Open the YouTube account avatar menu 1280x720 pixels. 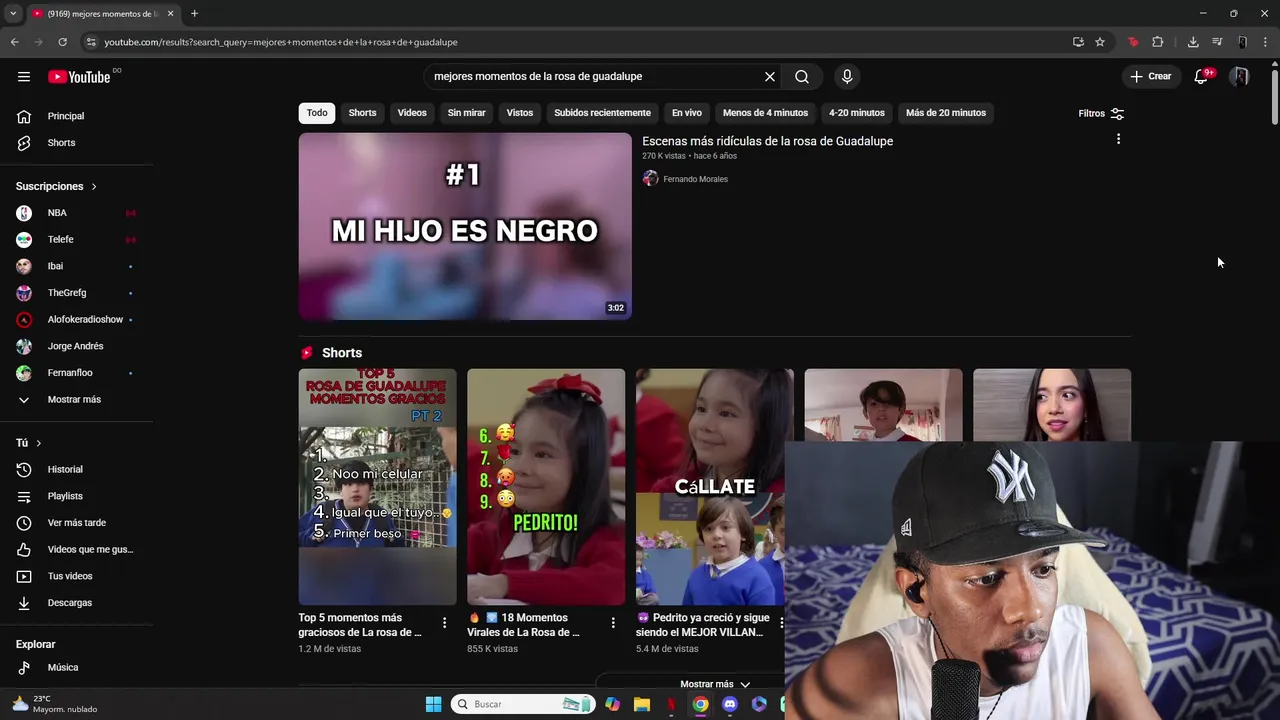(x=1240, y=77)
